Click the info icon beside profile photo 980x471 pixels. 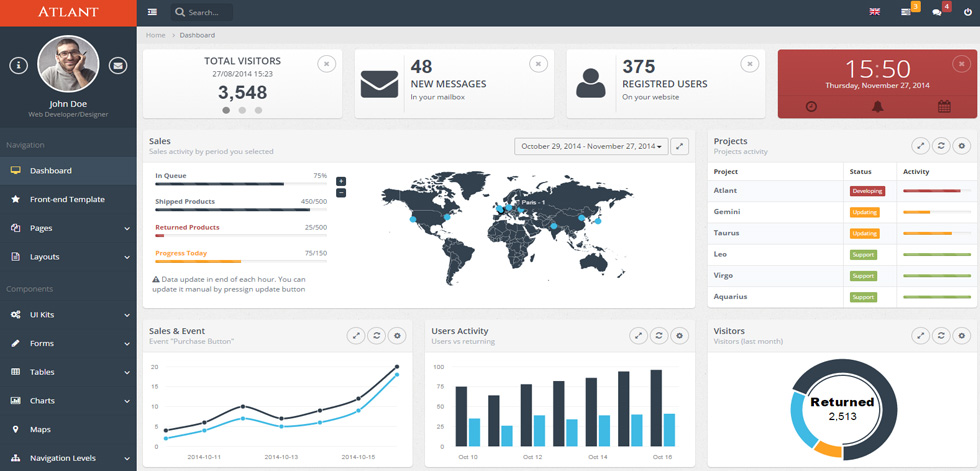pos(19,64)
